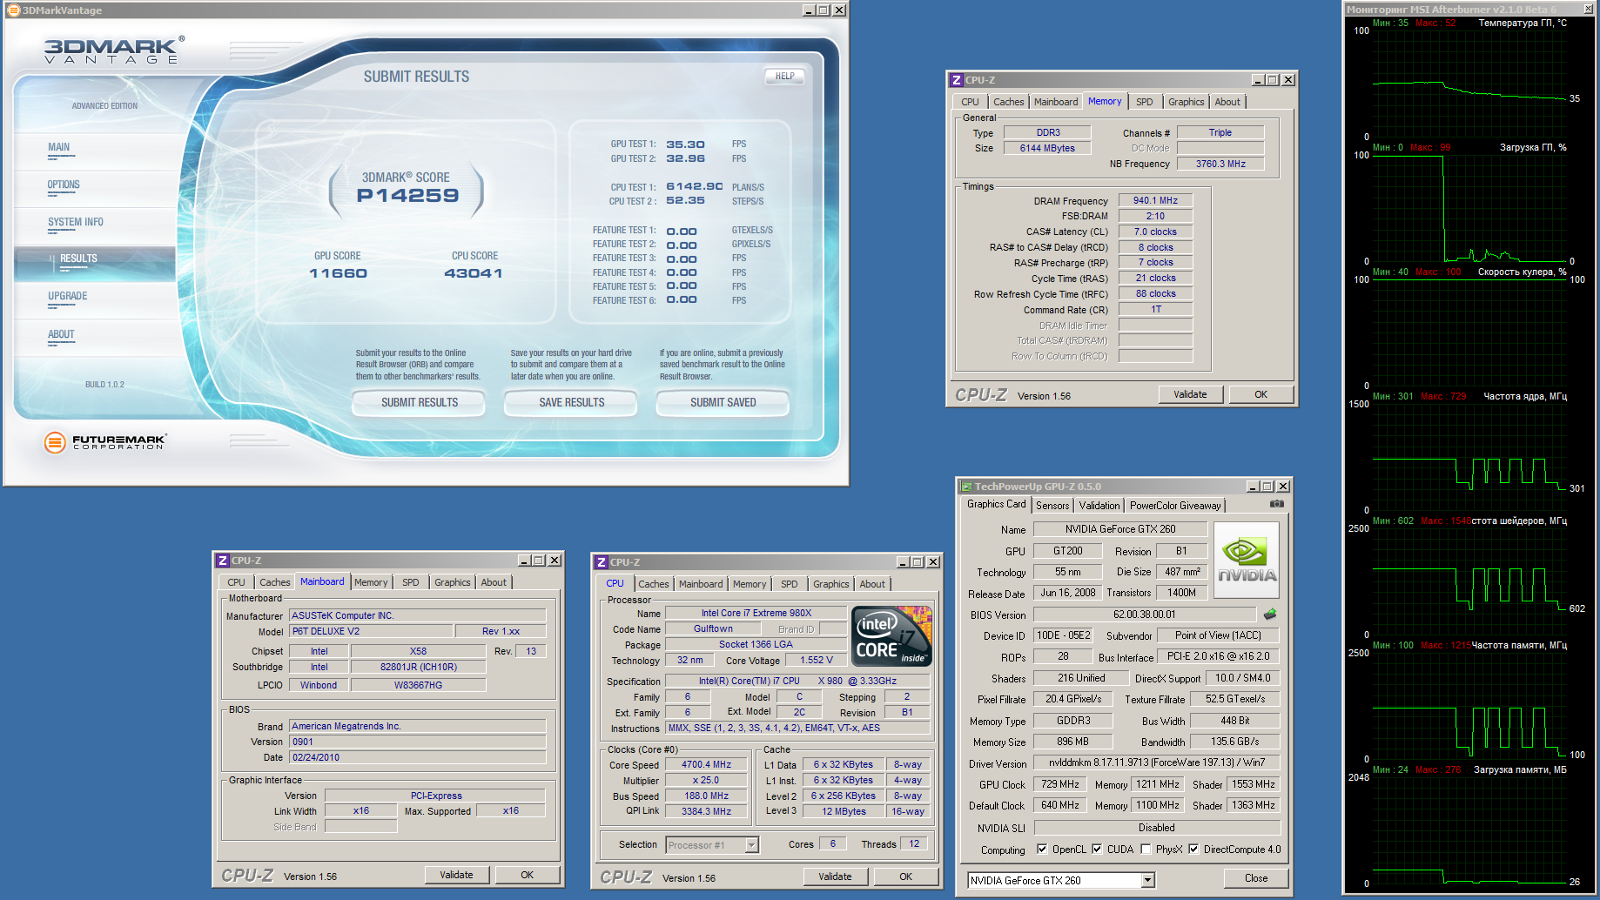Click the save BIOS chip icon in GPU-Z
Screen dimensions: 1600x900
click(1270, 614)
